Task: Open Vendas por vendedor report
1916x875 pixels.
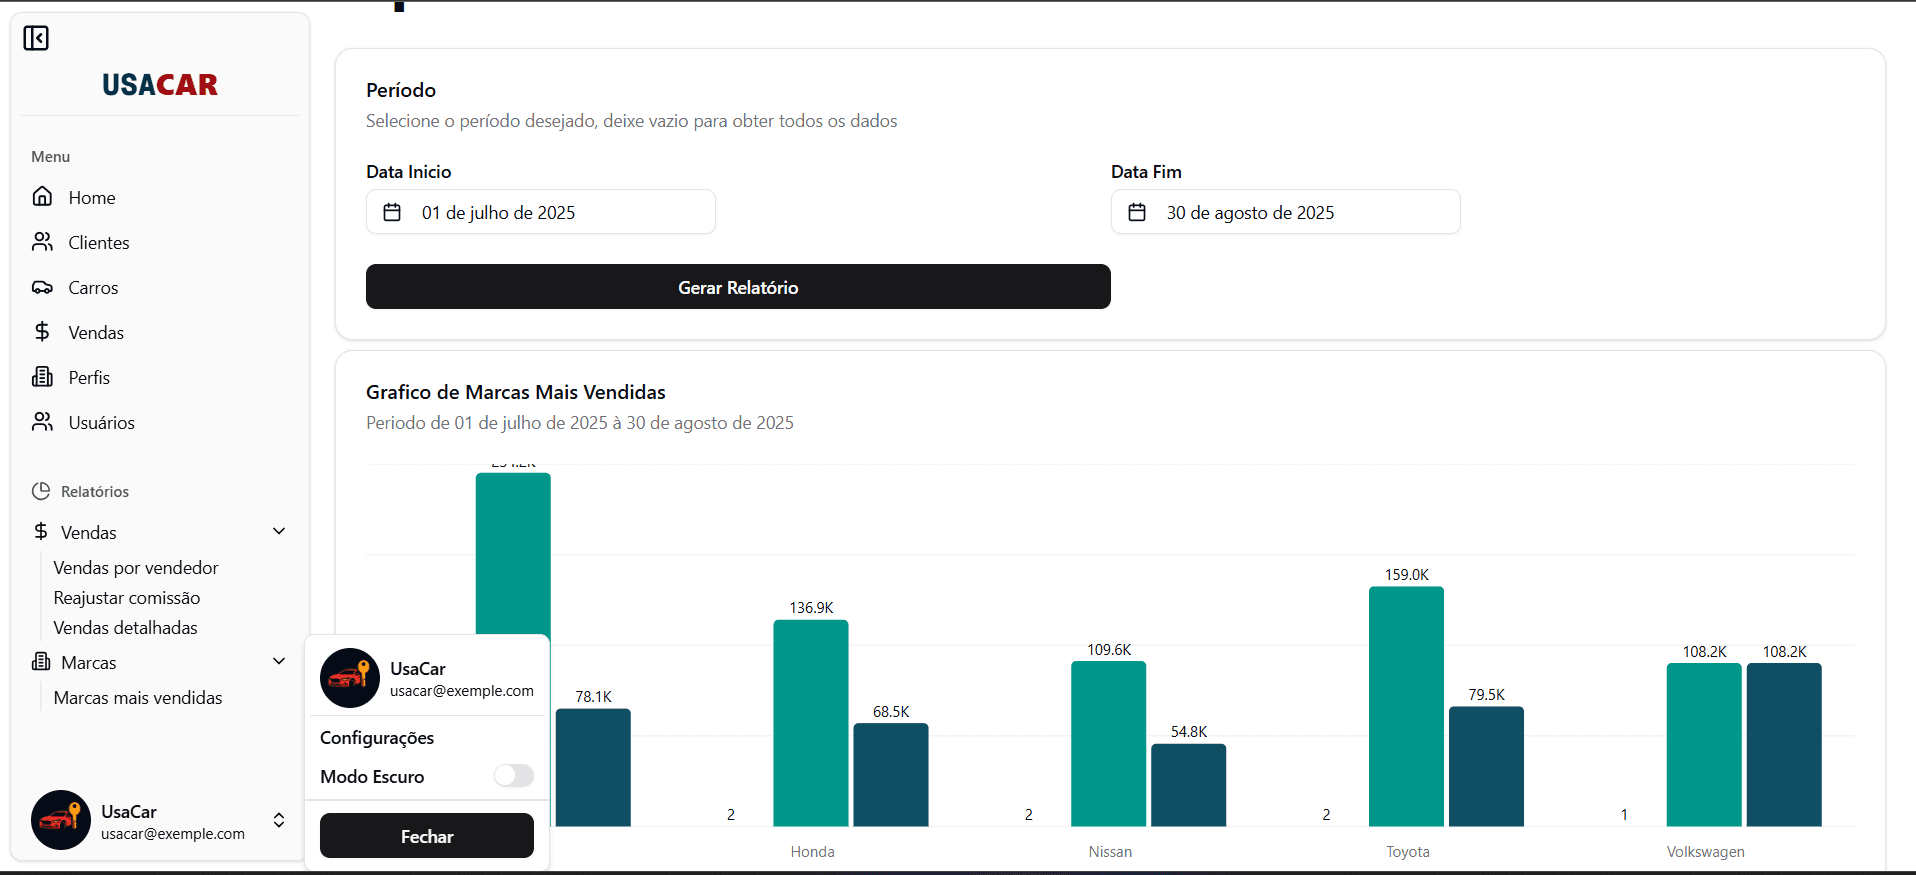Action: 136,568
